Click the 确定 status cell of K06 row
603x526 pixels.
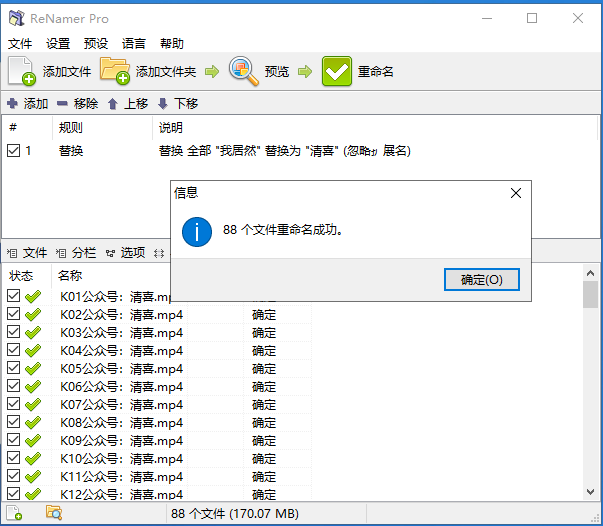[264, 387]
